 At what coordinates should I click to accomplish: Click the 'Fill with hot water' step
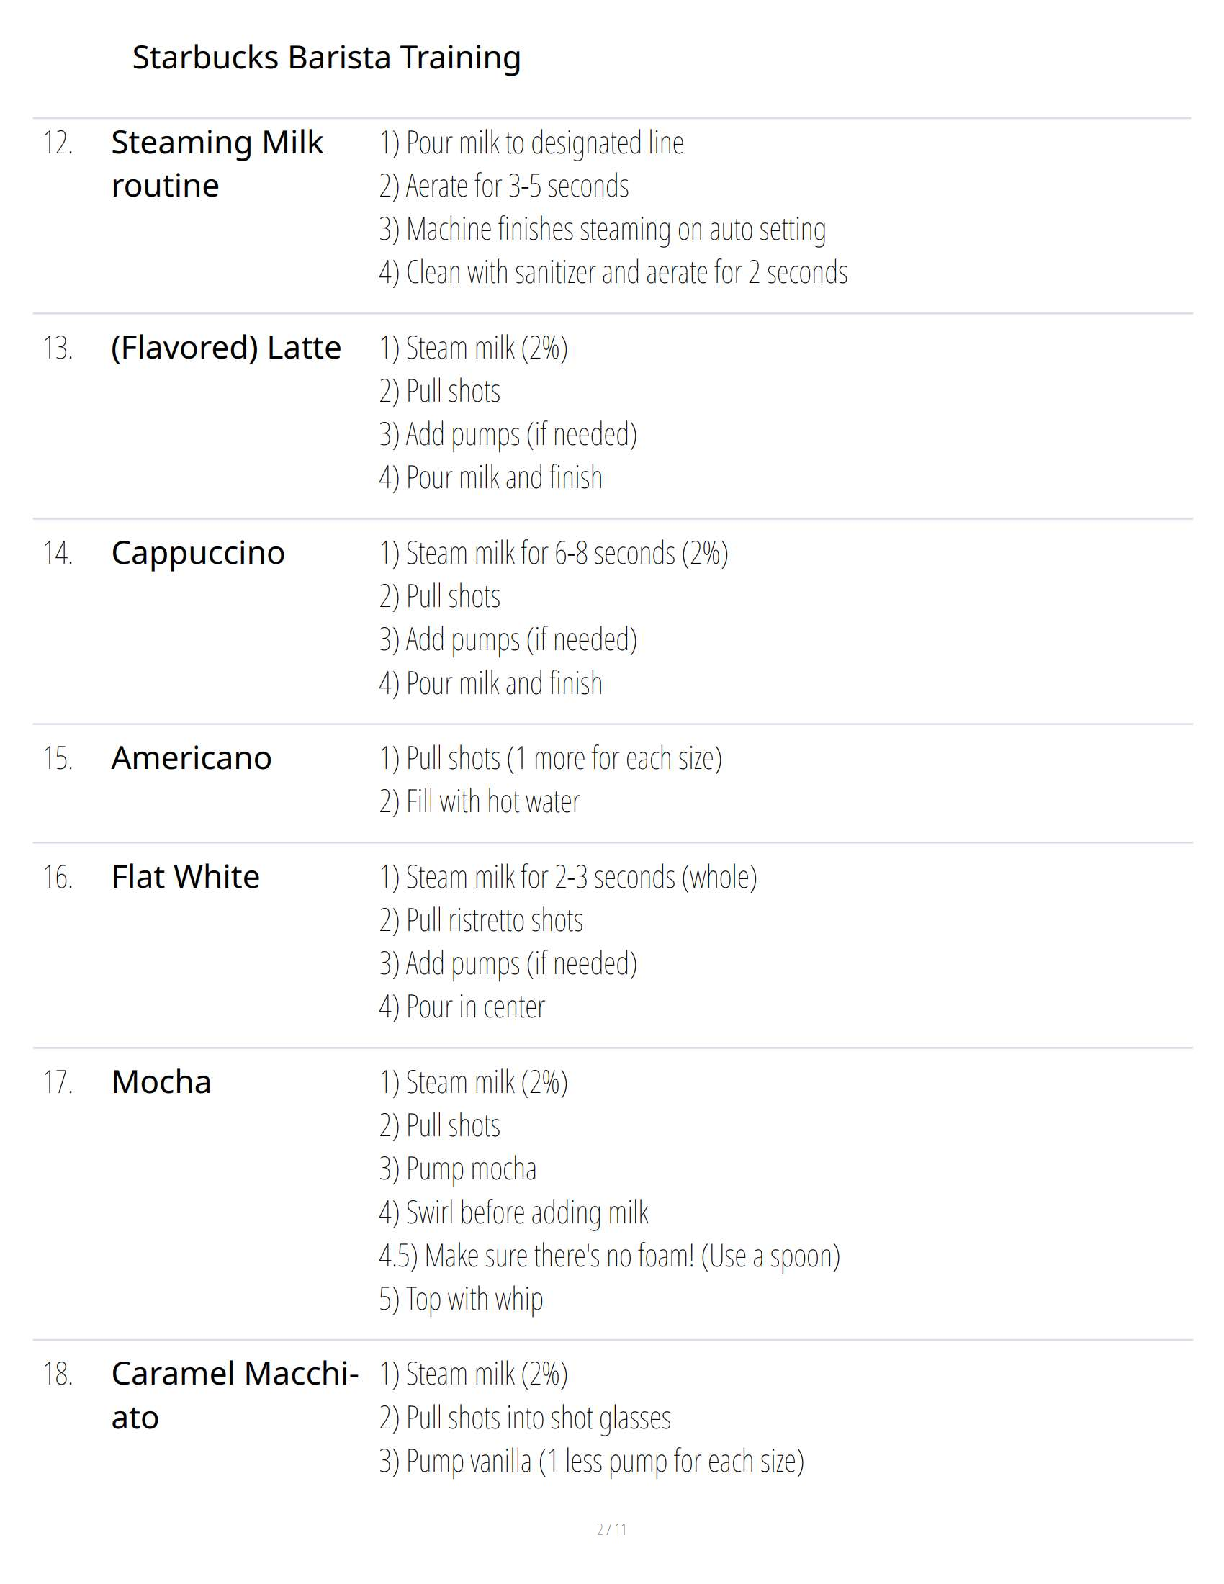(479, 802)
